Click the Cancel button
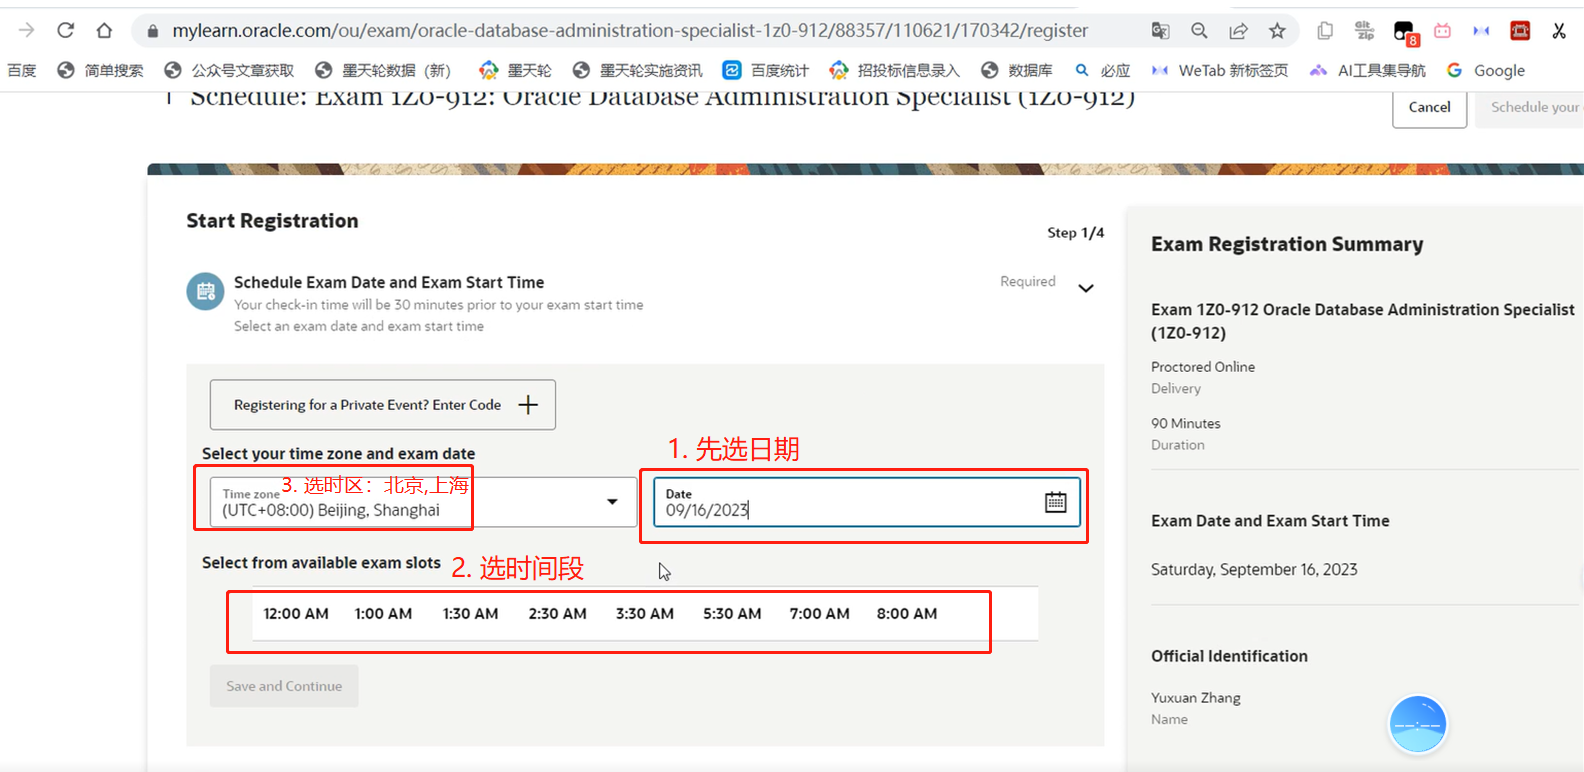This screenshot has width=1584, height=772. pyautogui.click(x=1429, y=107)
